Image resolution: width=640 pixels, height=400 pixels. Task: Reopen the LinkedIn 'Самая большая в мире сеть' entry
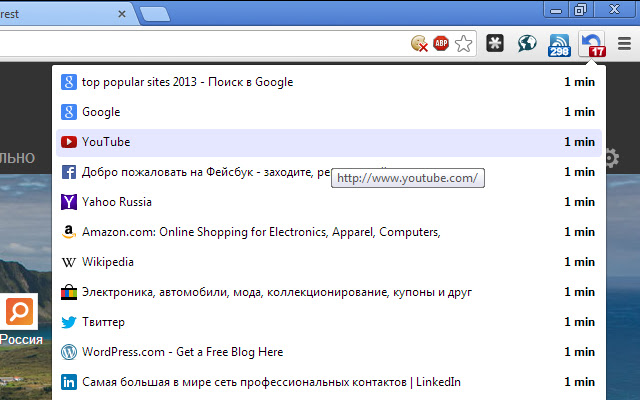pyautogui.click(x=329, y=382)
